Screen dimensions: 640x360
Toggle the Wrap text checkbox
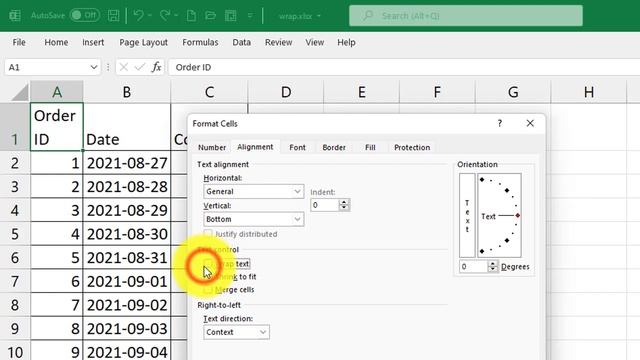pyautogui.click(x=208, y=264)
